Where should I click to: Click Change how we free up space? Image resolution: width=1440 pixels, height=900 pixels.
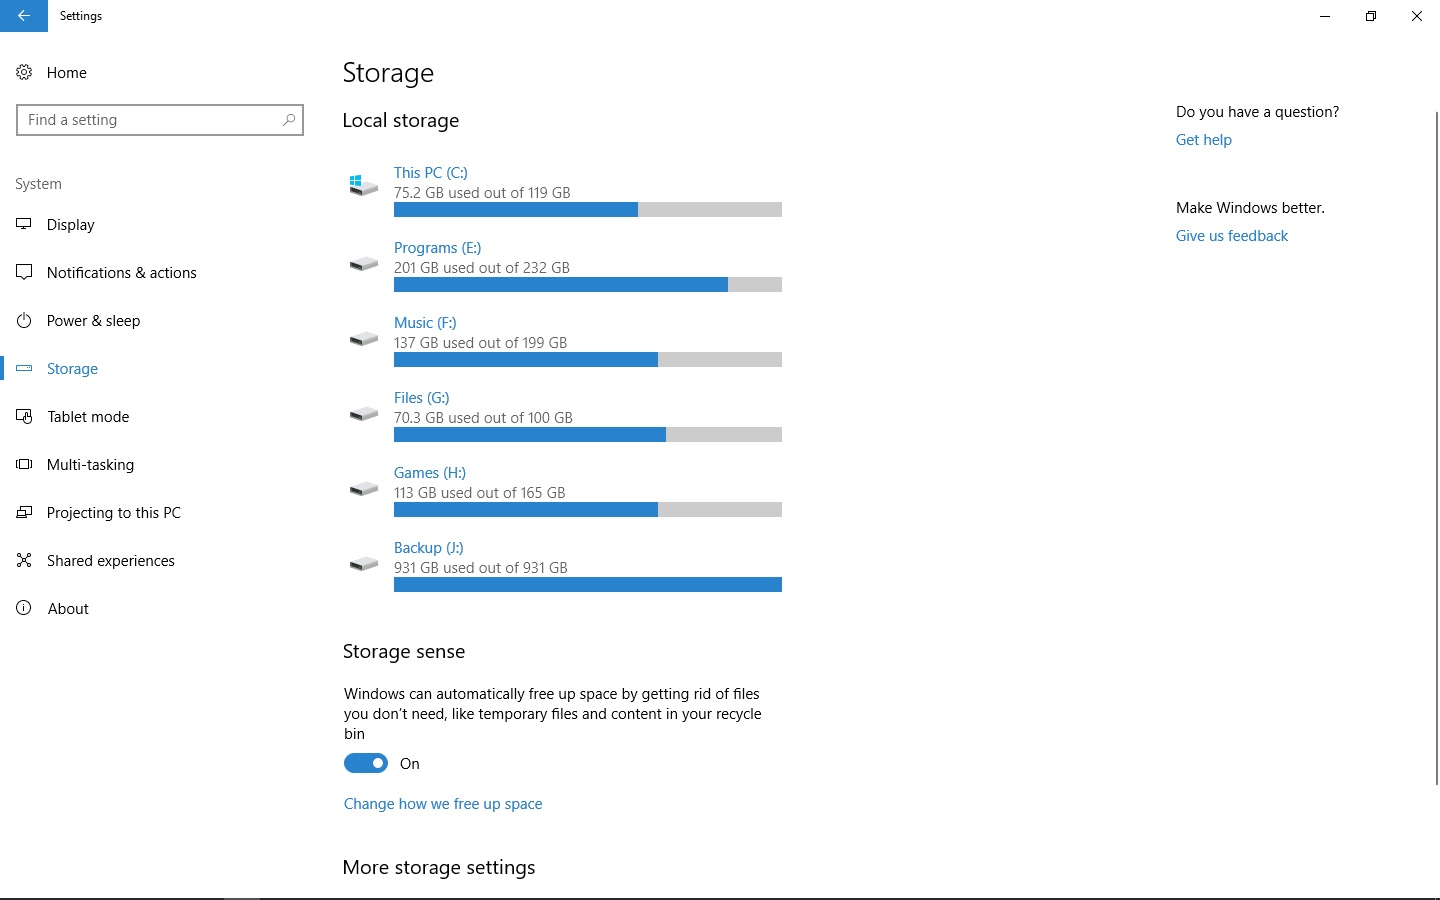click(443, 804)
